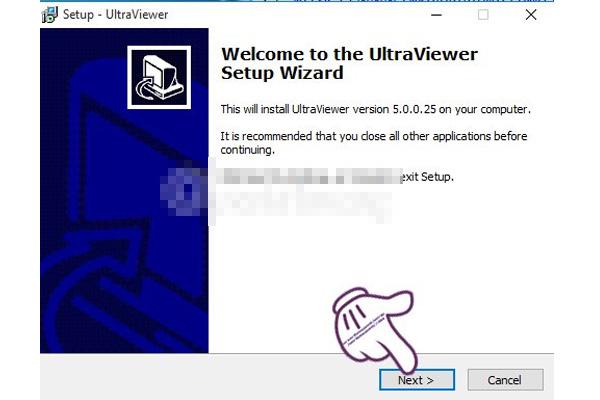Click the "Welcome to the UltraViewer" heading

(349, 54)
